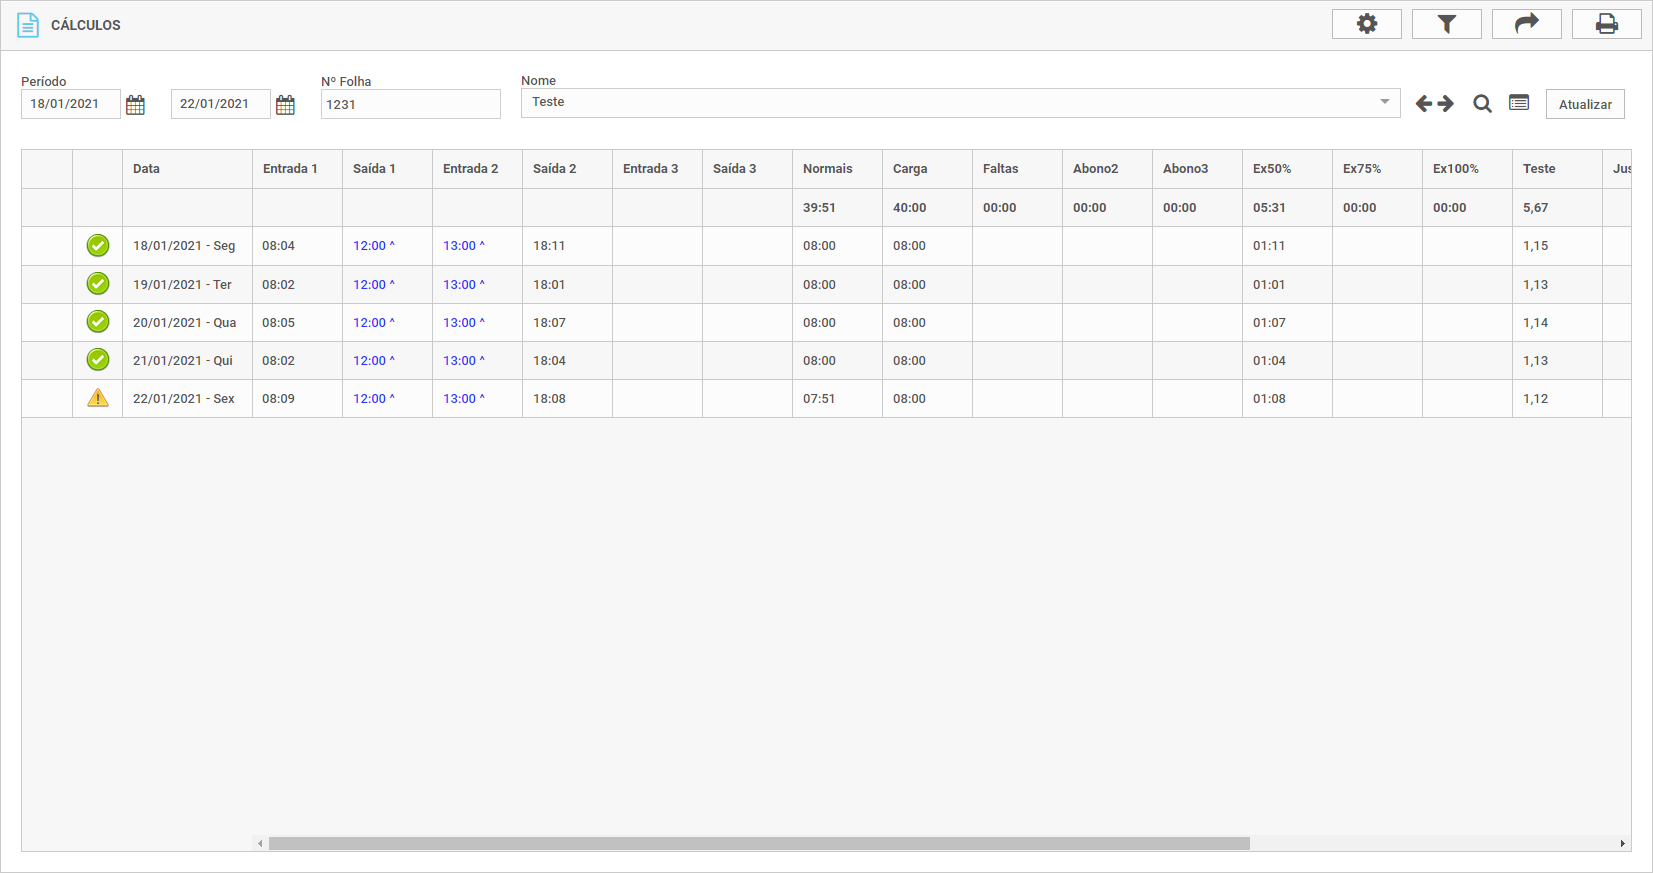Click the warning icon for 22/01/2021

point(98,398)
